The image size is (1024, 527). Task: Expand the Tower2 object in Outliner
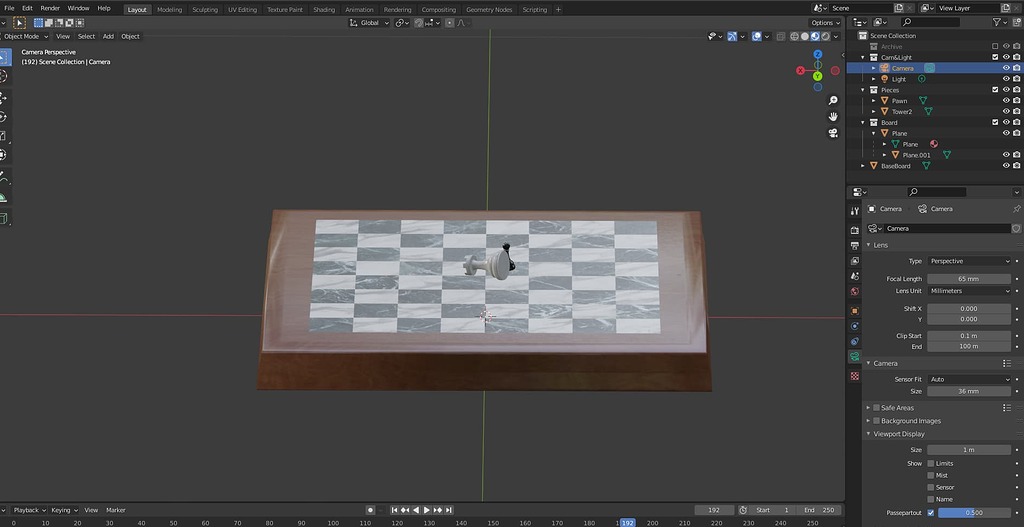[x=874, y=112]
